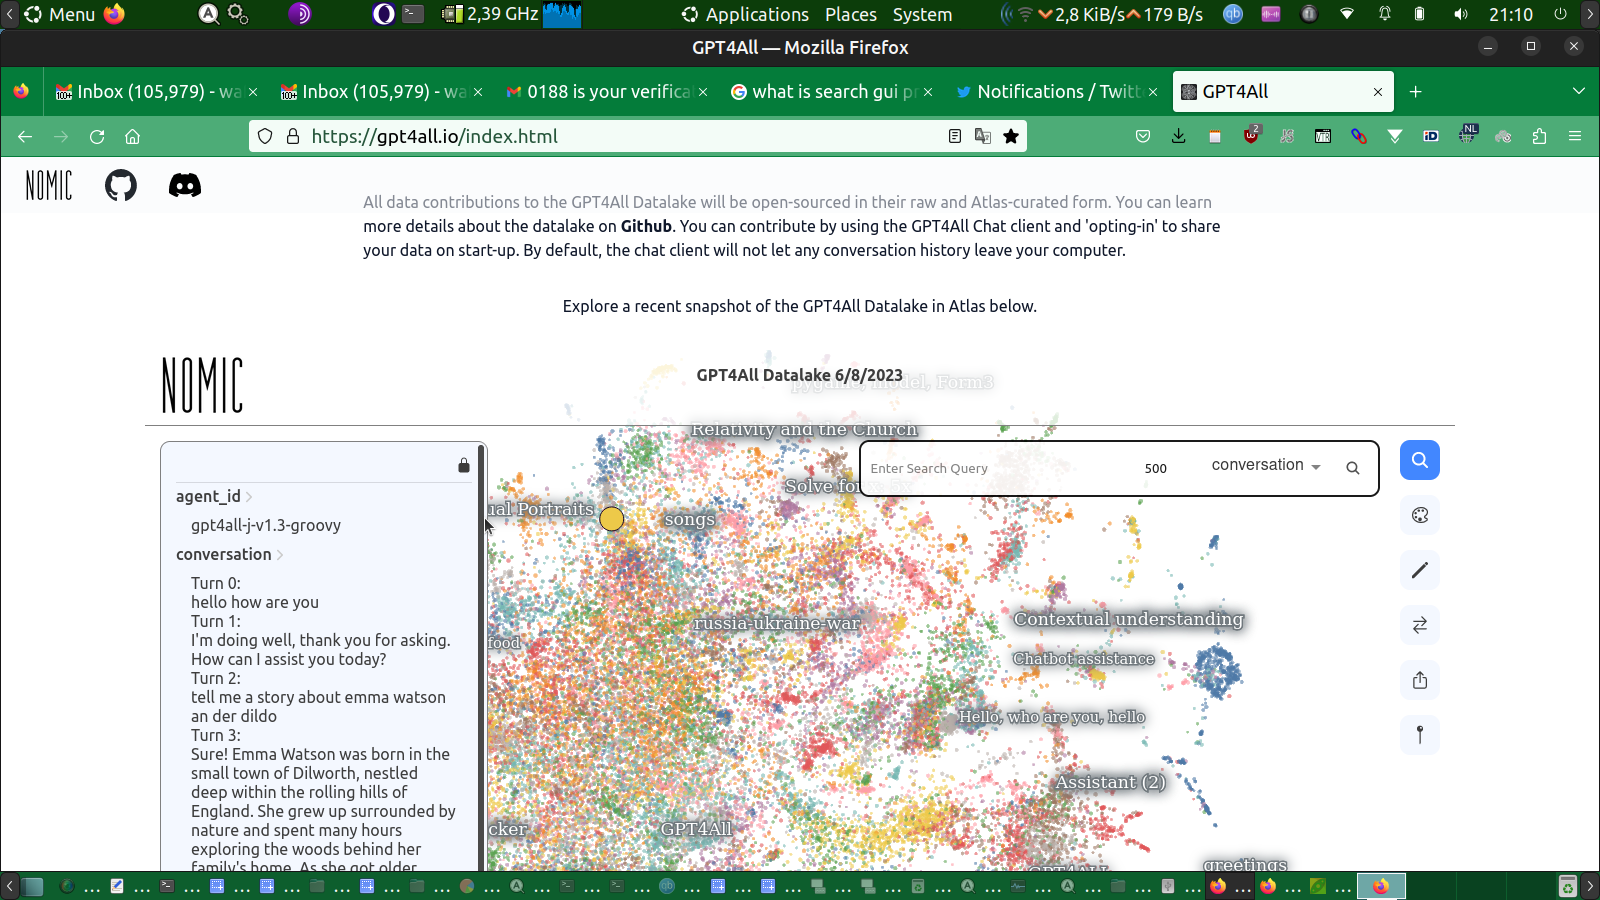Image resolution: width=1600 pixels, height=900 pixels.
Task: Open the Extensions puzzle-piece menu
Action: click(x=1539, y=136)
